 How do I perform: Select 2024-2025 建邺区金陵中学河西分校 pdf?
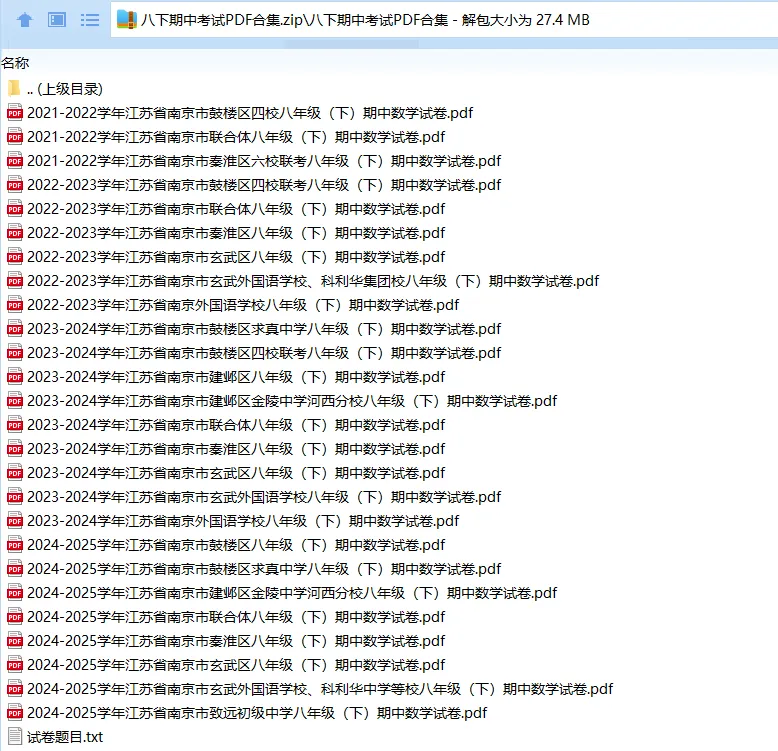pyautogui.click(x=282, y=593)
